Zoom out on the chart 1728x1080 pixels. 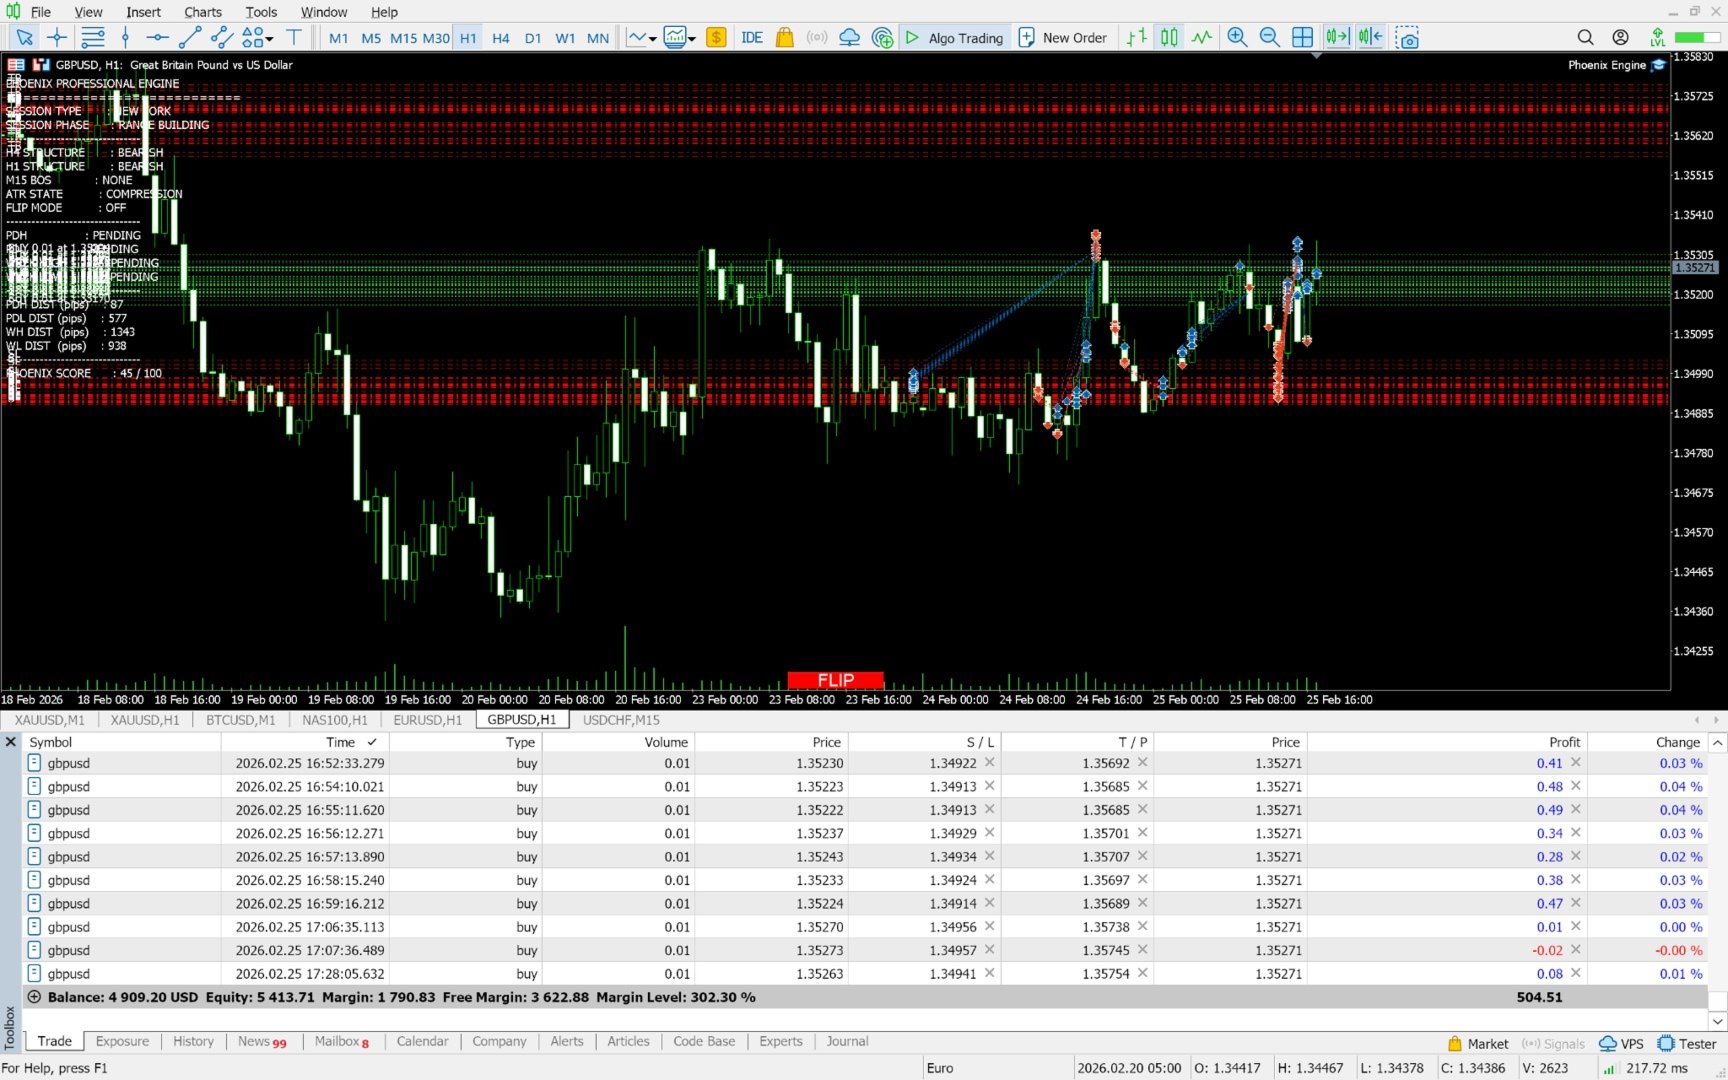(x=1269, y=38)
